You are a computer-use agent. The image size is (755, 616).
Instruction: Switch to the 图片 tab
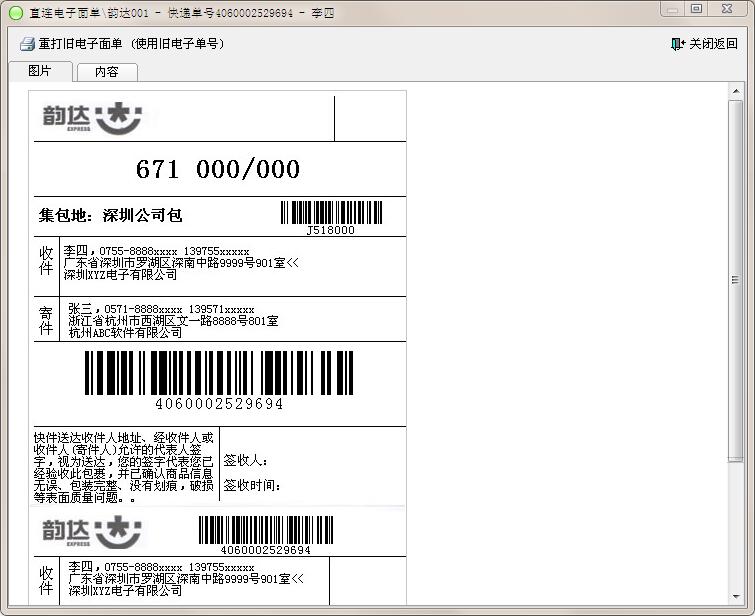[40, 71]
